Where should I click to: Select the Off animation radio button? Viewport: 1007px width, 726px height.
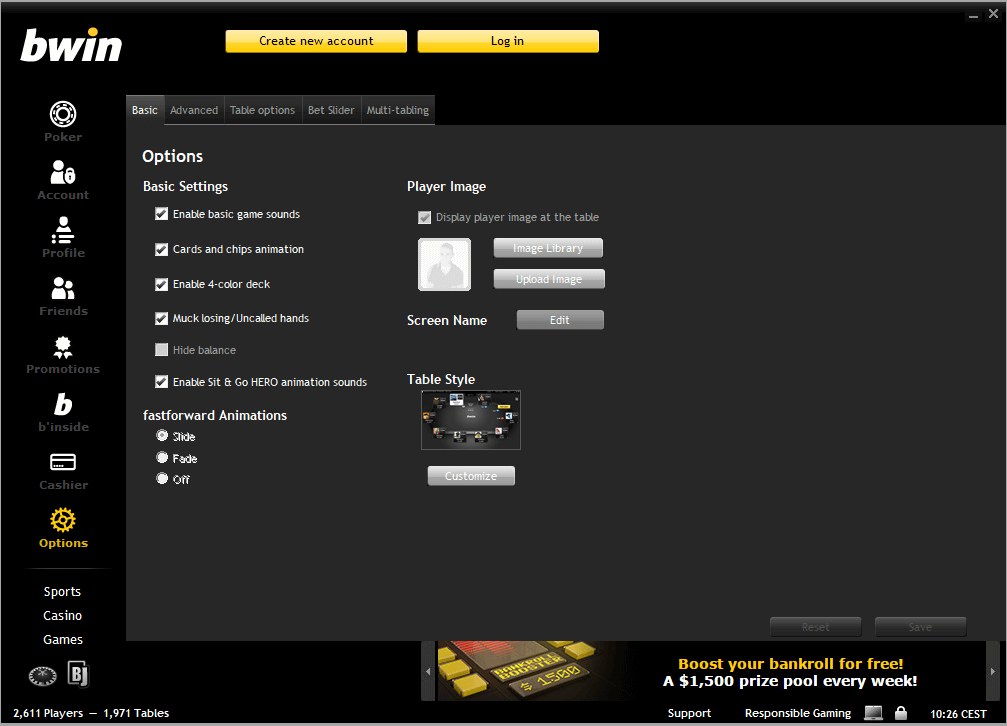[162, 479]
